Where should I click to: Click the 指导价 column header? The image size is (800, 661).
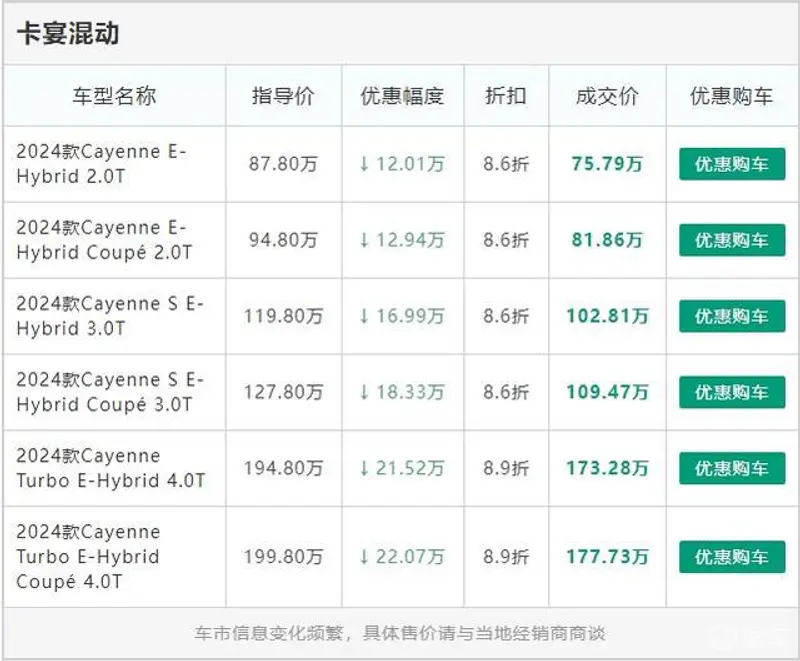[x=283, y=96]
